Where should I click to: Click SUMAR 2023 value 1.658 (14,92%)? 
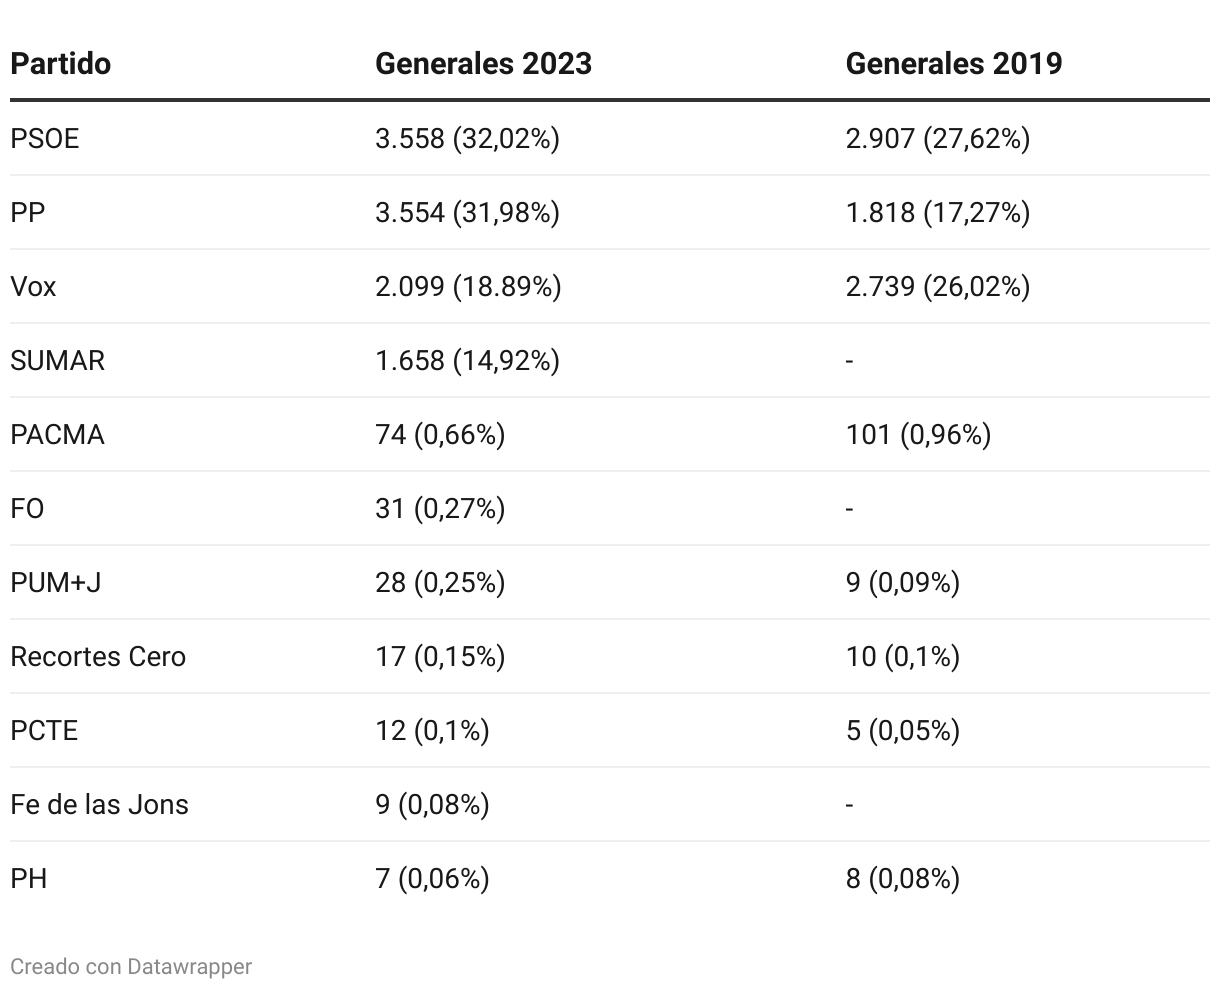(x=467, y=361)
